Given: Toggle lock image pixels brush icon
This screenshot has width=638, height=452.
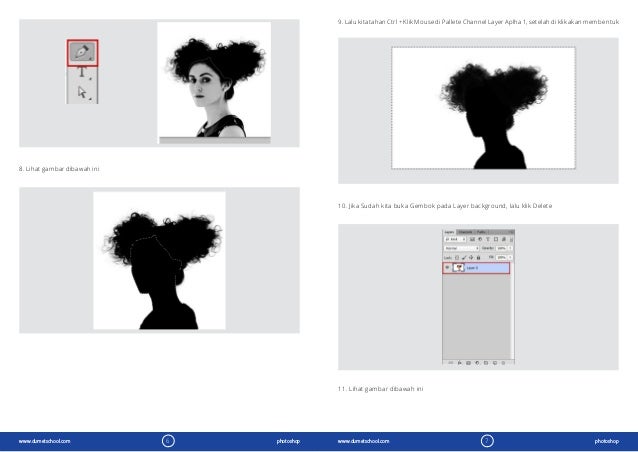Looking at the screenshot, I should point(464,258).
